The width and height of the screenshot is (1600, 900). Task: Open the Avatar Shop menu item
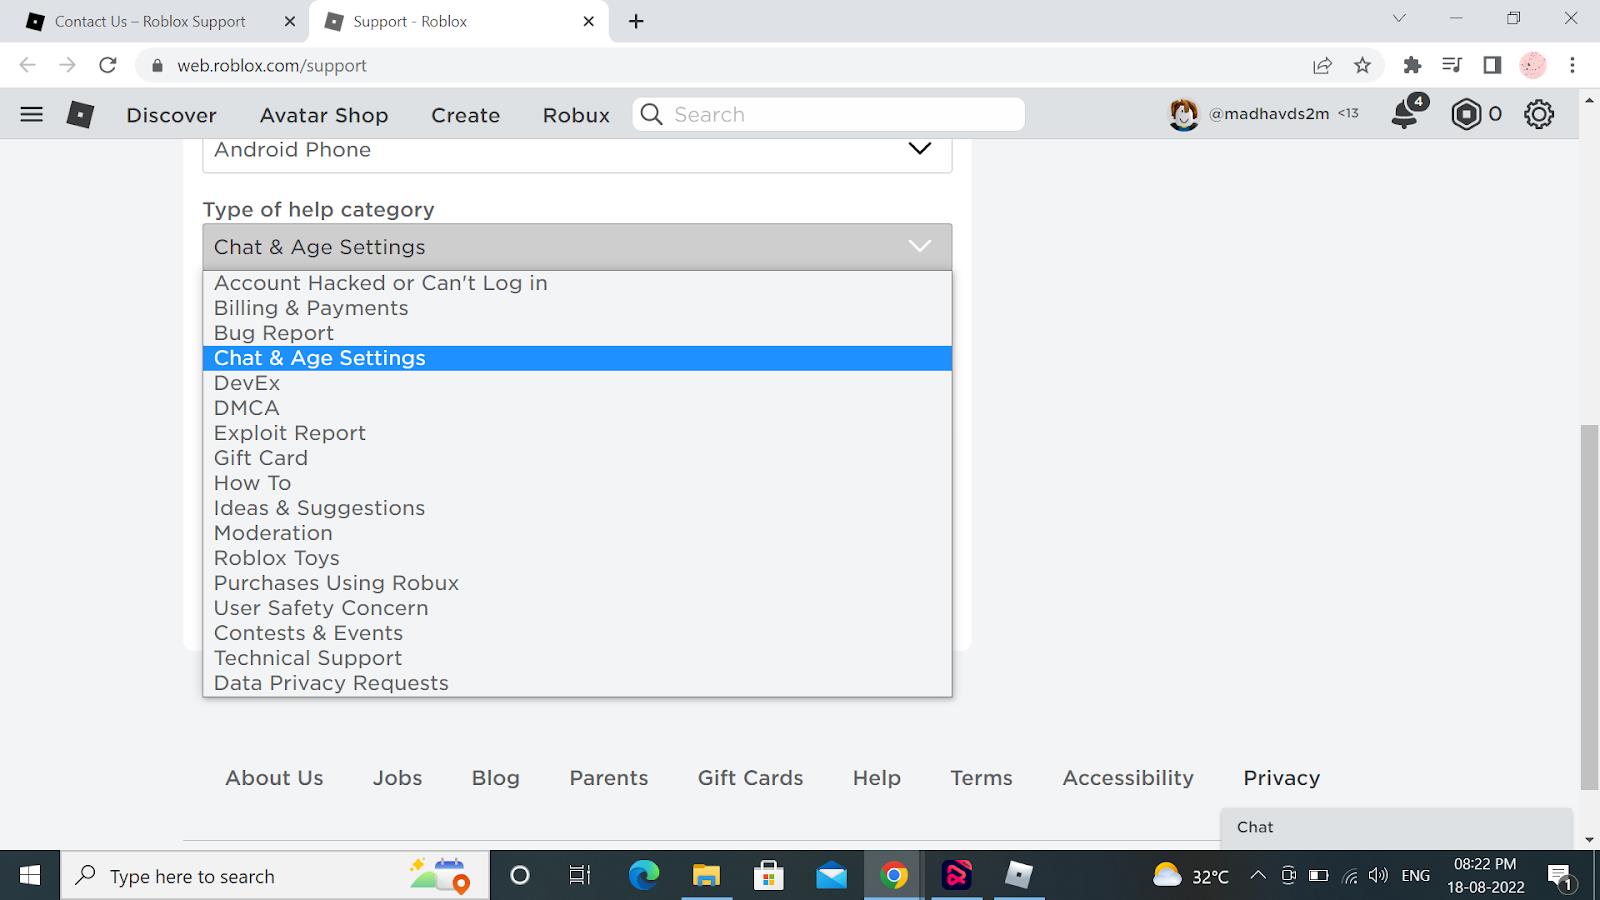[323, 115]
